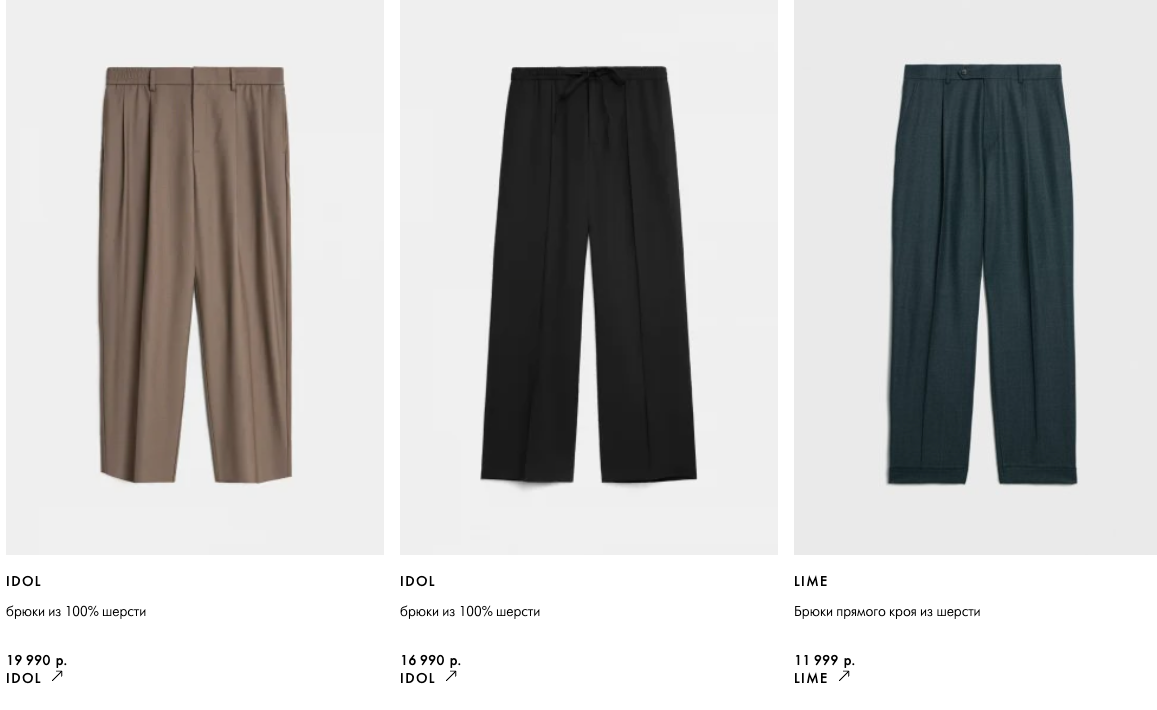This screenshot has width=1157, height=710.
Task: Open 'Брюки прямого кроя из шерсти' product title
Action: tap(887, 612)
